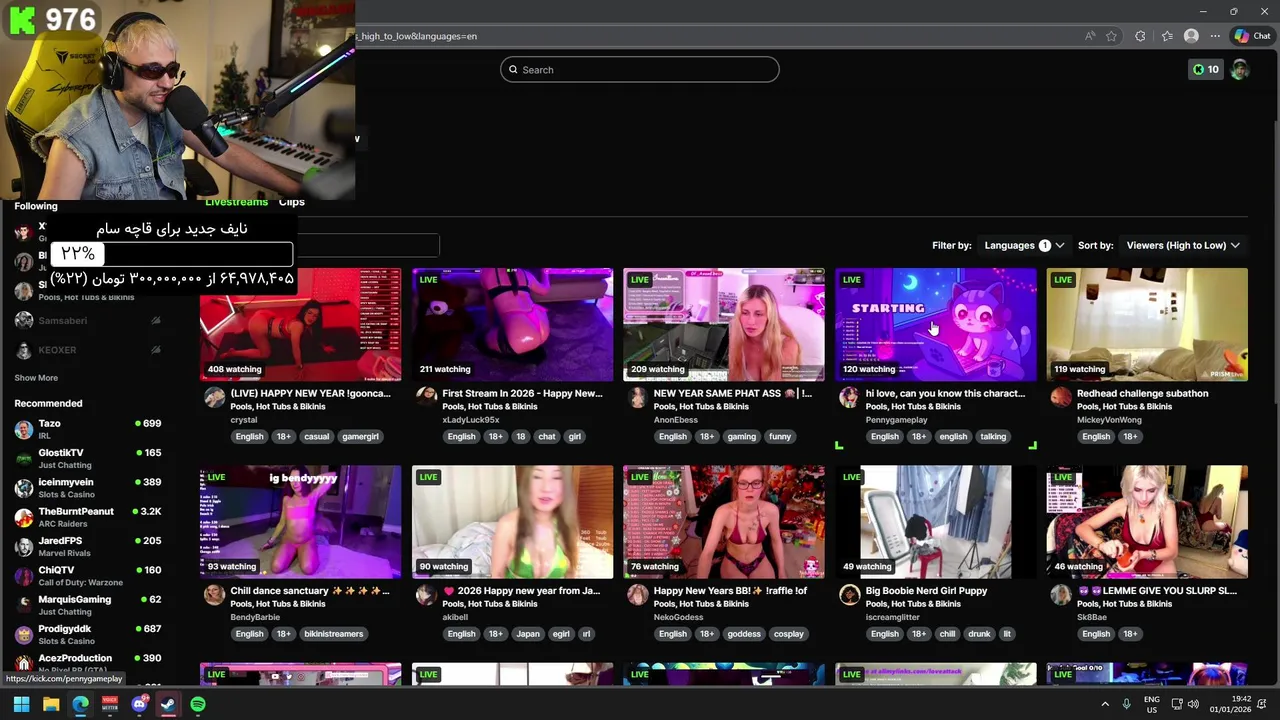The height and width of the screenshot is (720, 1280).
Task: Open the Favorites list icon
Action: pyautogui.click(x=1167, y=36)
